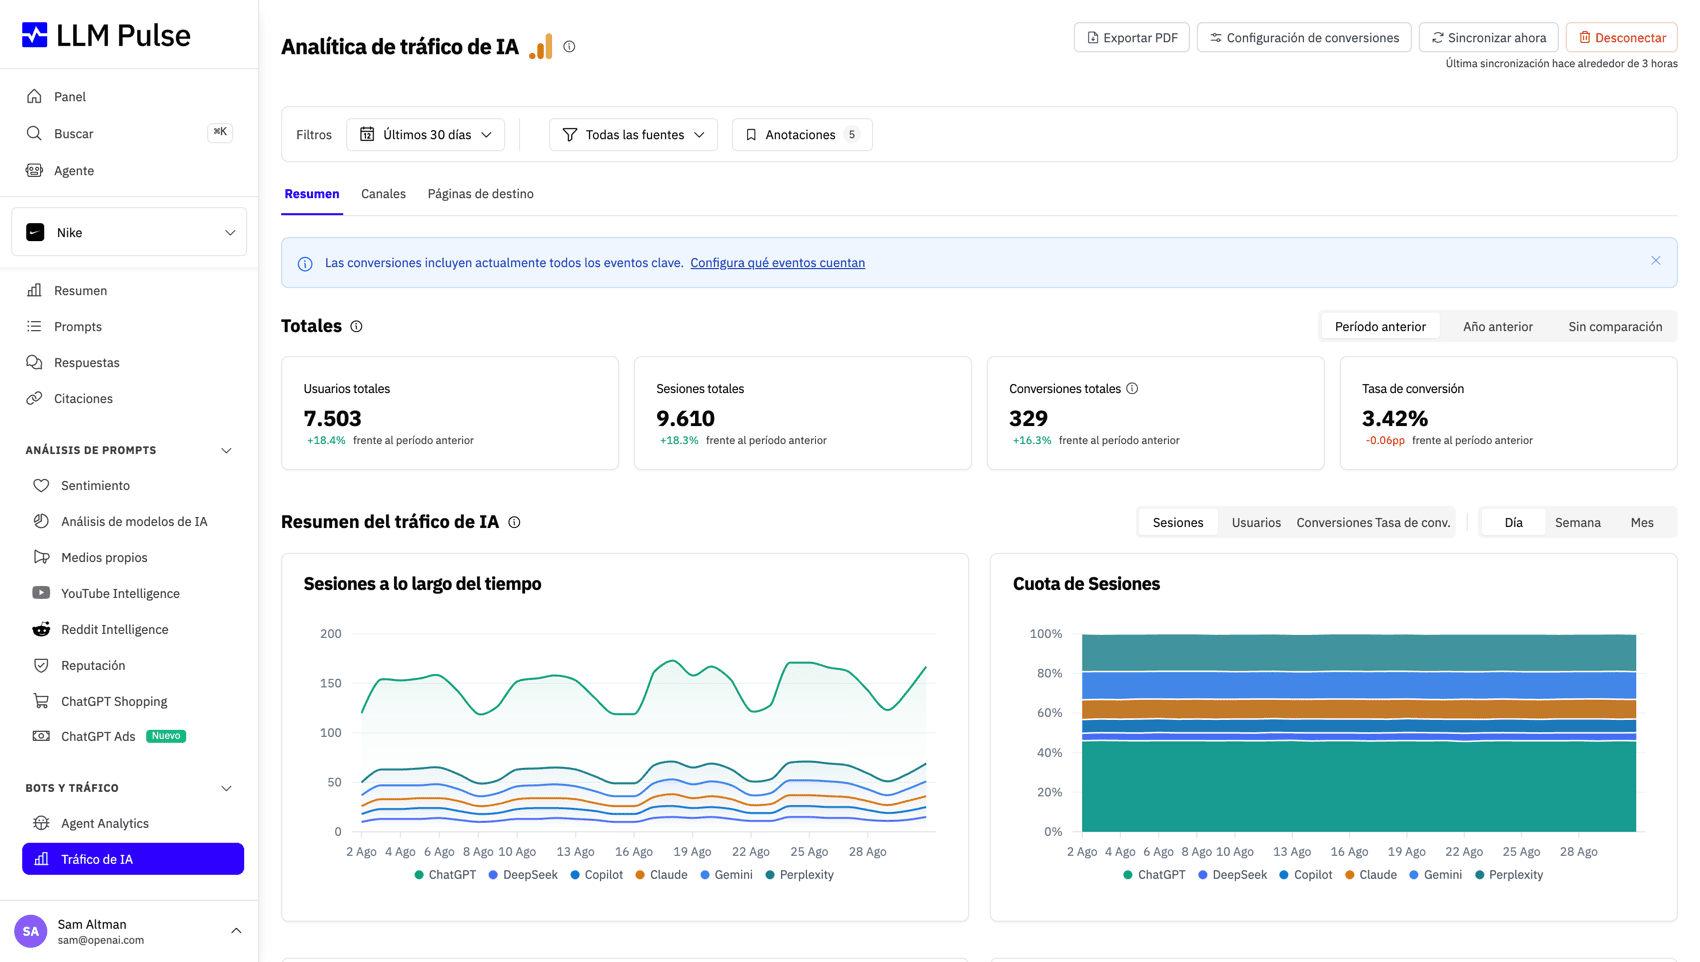
Task: Click the Citaciones link icon
Action: 35,399
